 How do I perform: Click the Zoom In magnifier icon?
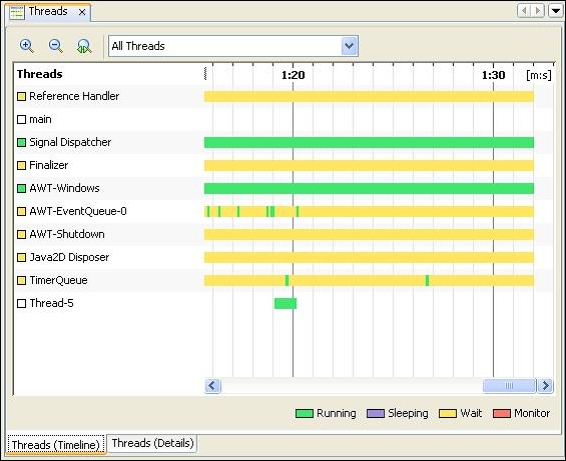point(27,46)
